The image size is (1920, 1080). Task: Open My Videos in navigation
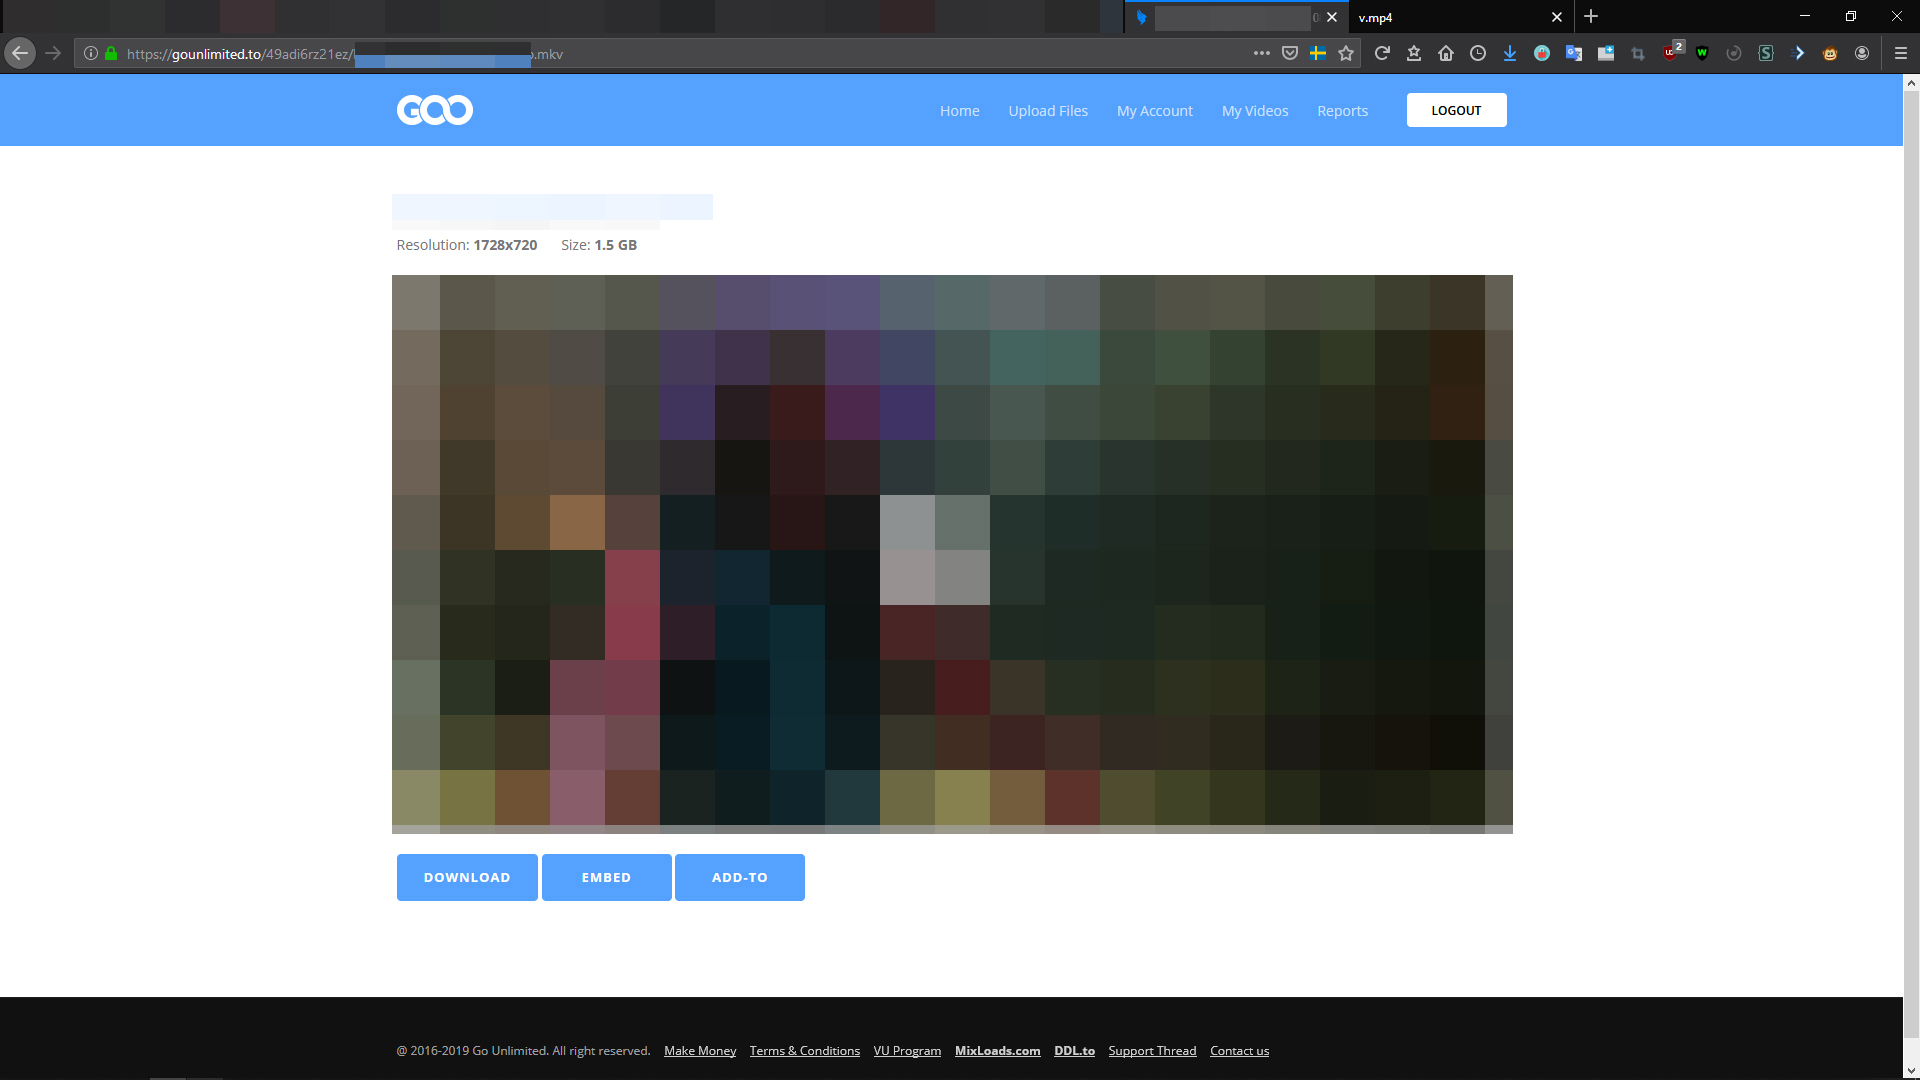click(x=1255, y=111)
